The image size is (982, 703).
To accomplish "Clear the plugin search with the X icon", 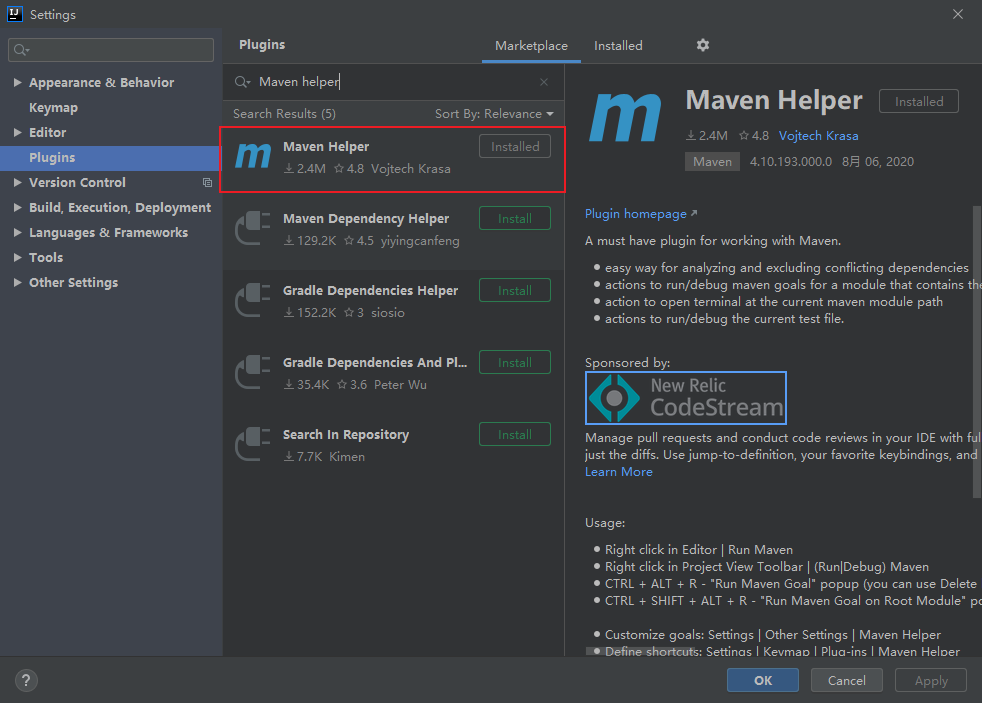I will click(544, 82).
